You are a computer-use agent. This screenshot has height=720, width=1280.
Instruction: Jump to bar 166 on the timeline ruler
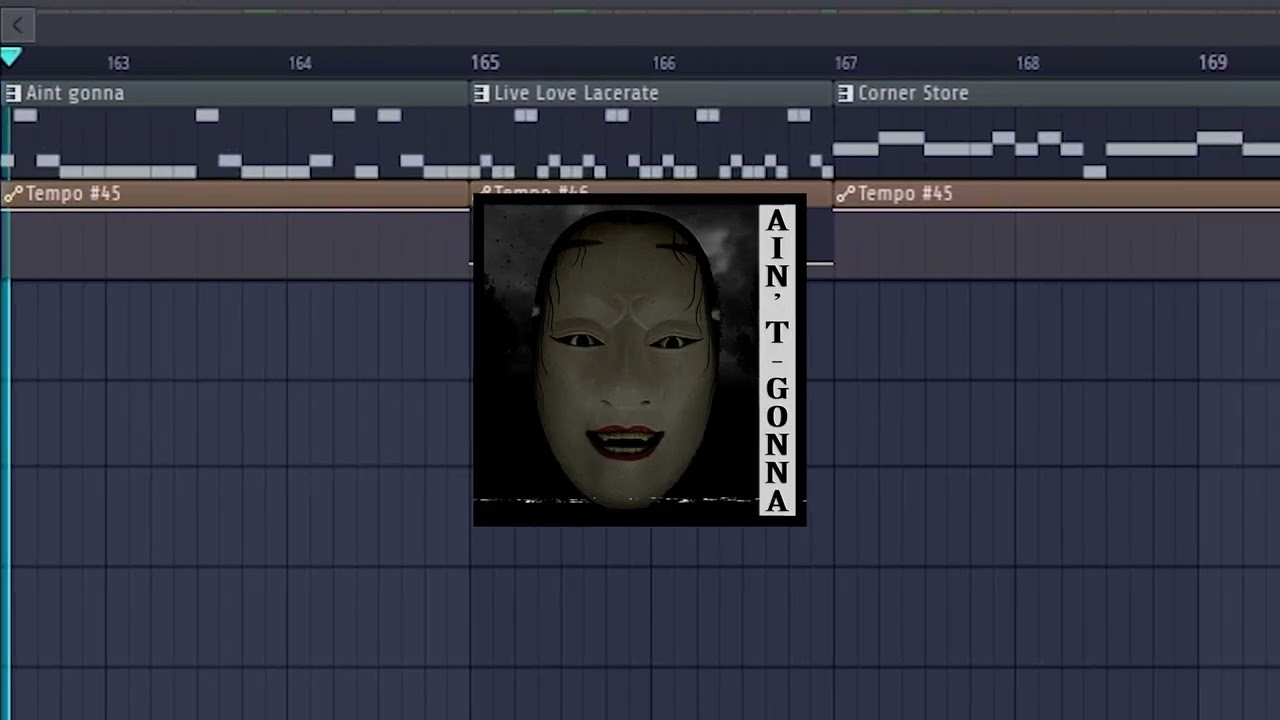pos(664,63)
